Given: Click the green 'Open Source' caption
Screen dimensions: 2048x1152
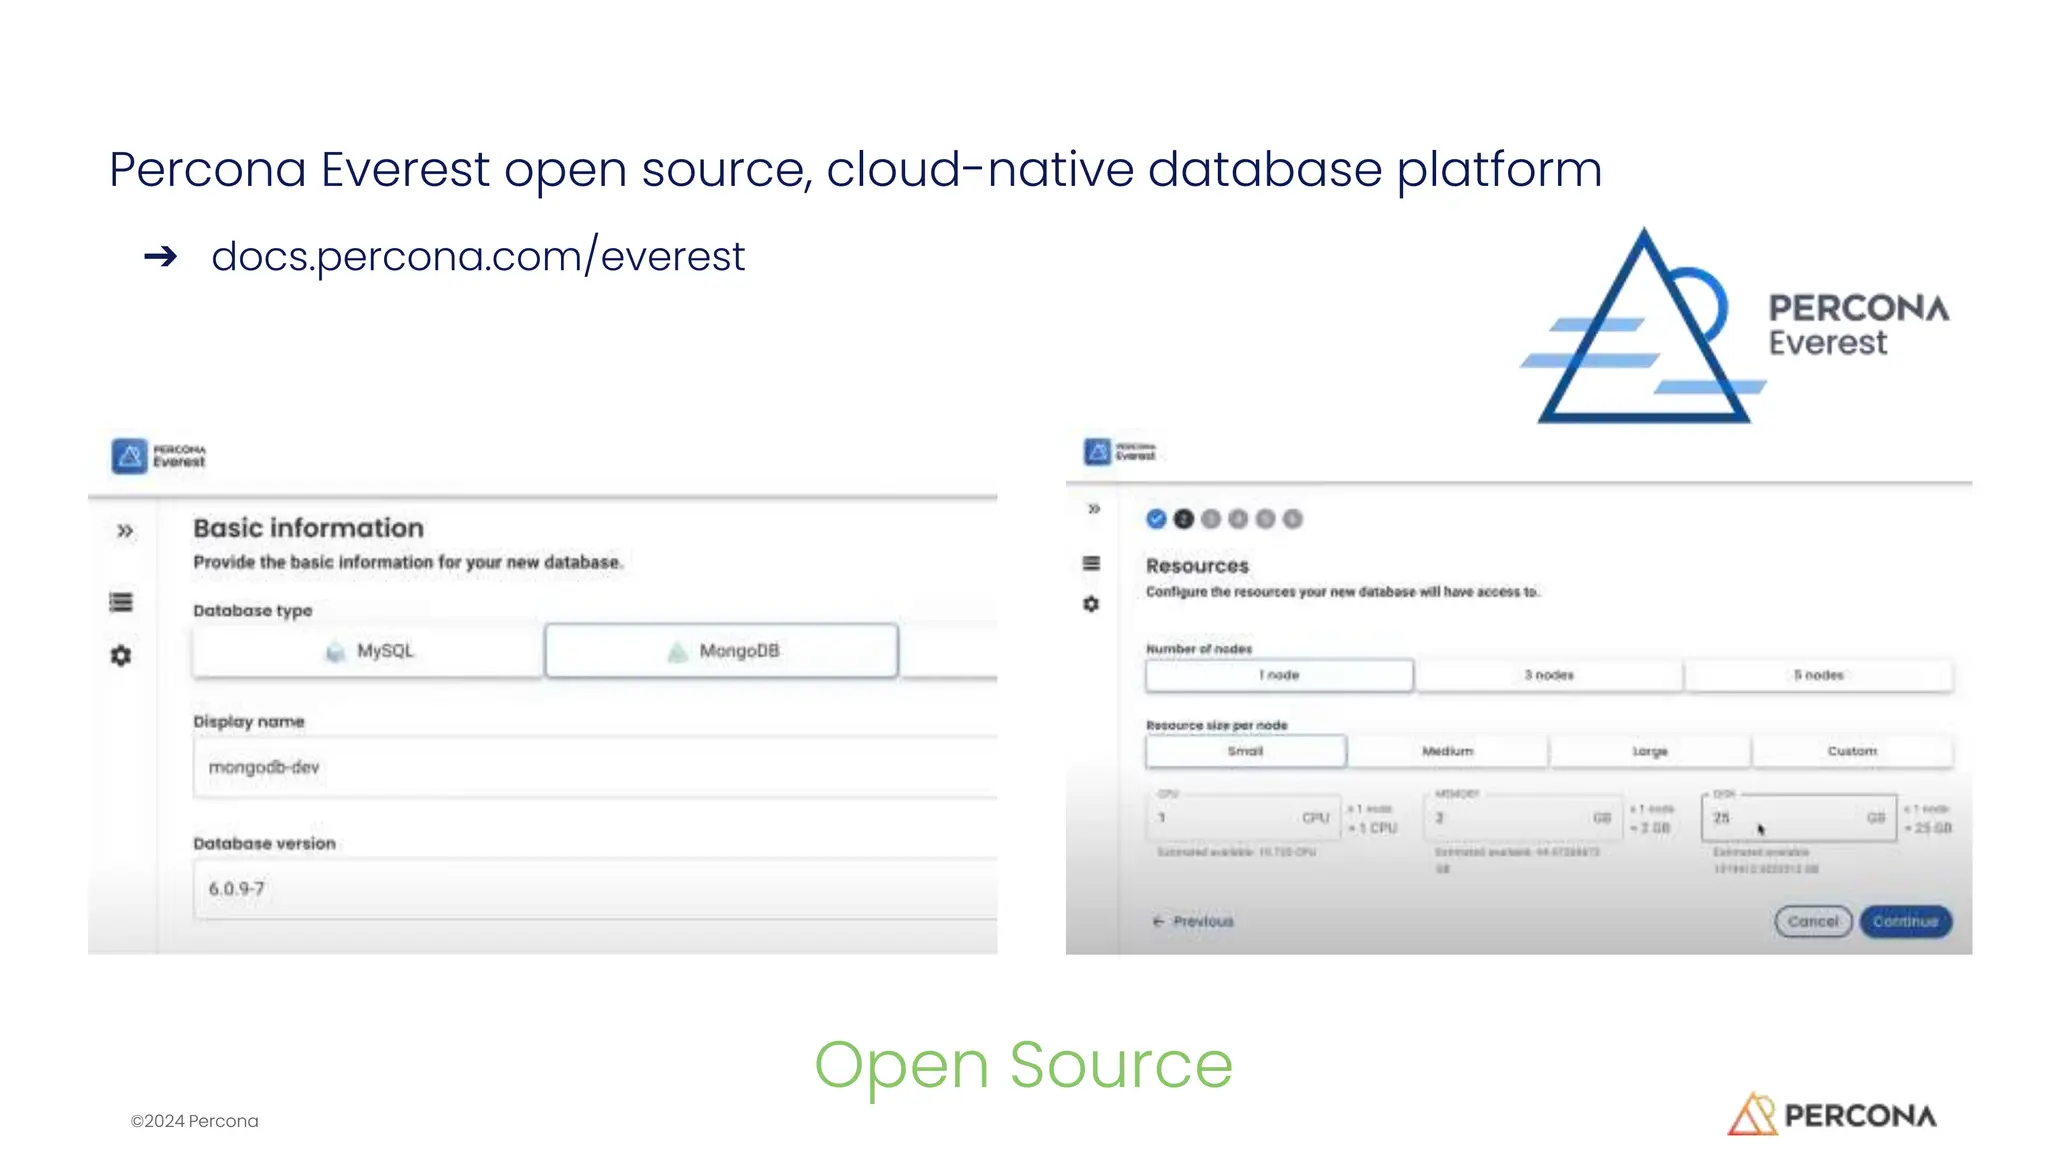Looking at the screenshot, I should [1024, 1065].
